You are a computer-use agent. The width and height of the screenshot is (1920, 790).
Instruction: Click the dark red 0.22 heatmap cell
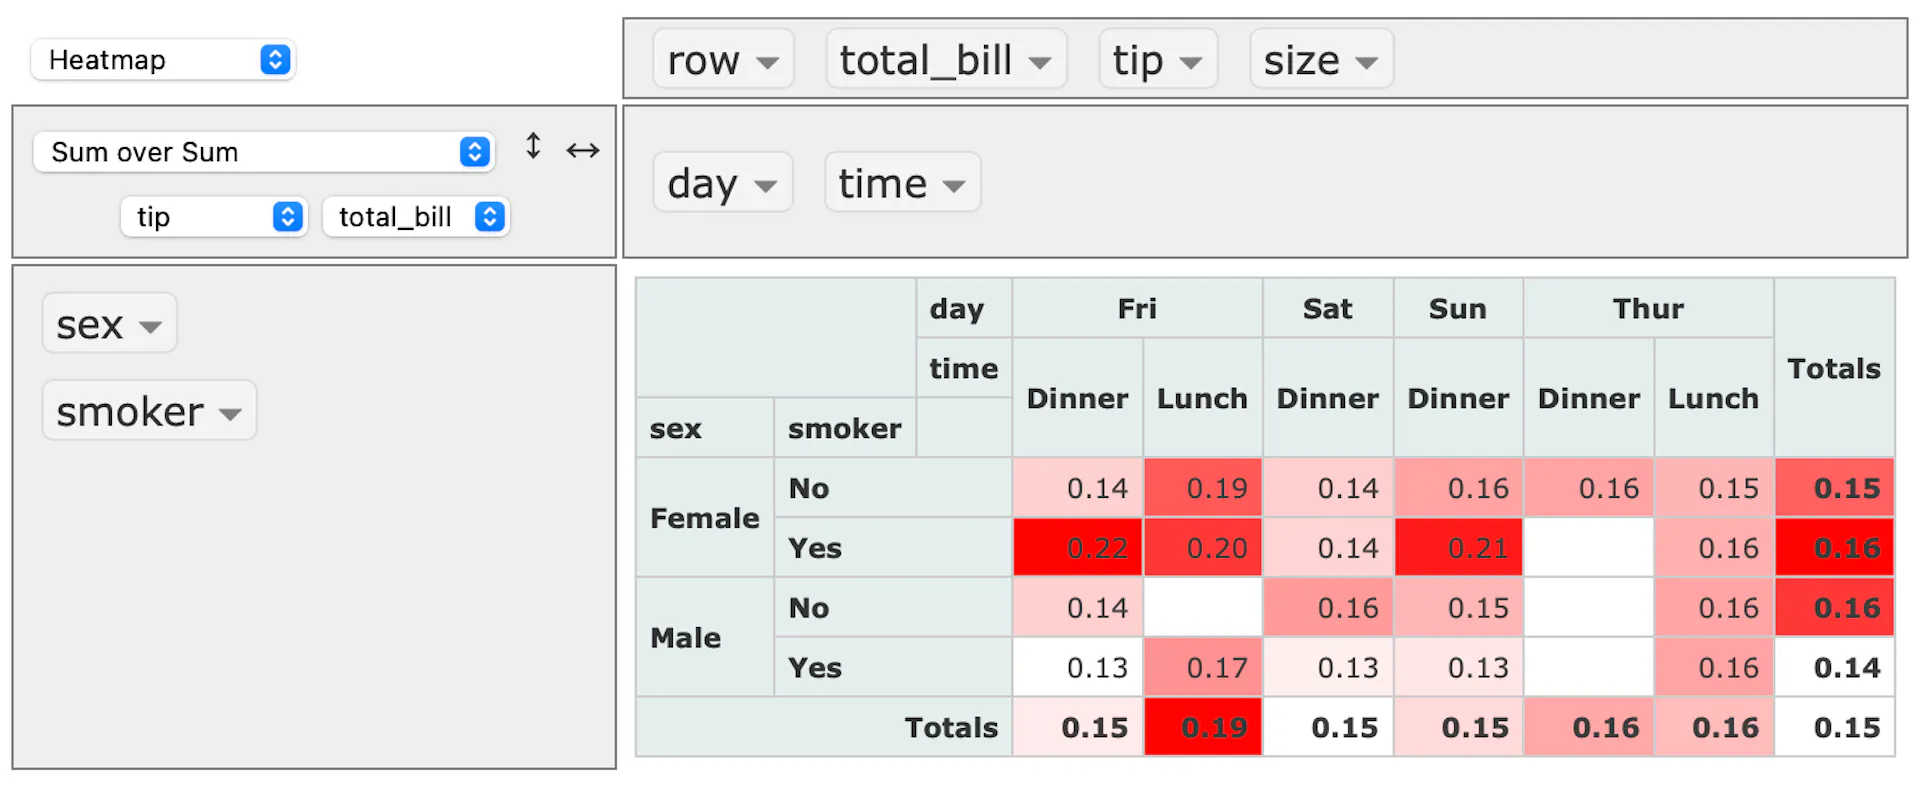click(x=1078, y=548)
